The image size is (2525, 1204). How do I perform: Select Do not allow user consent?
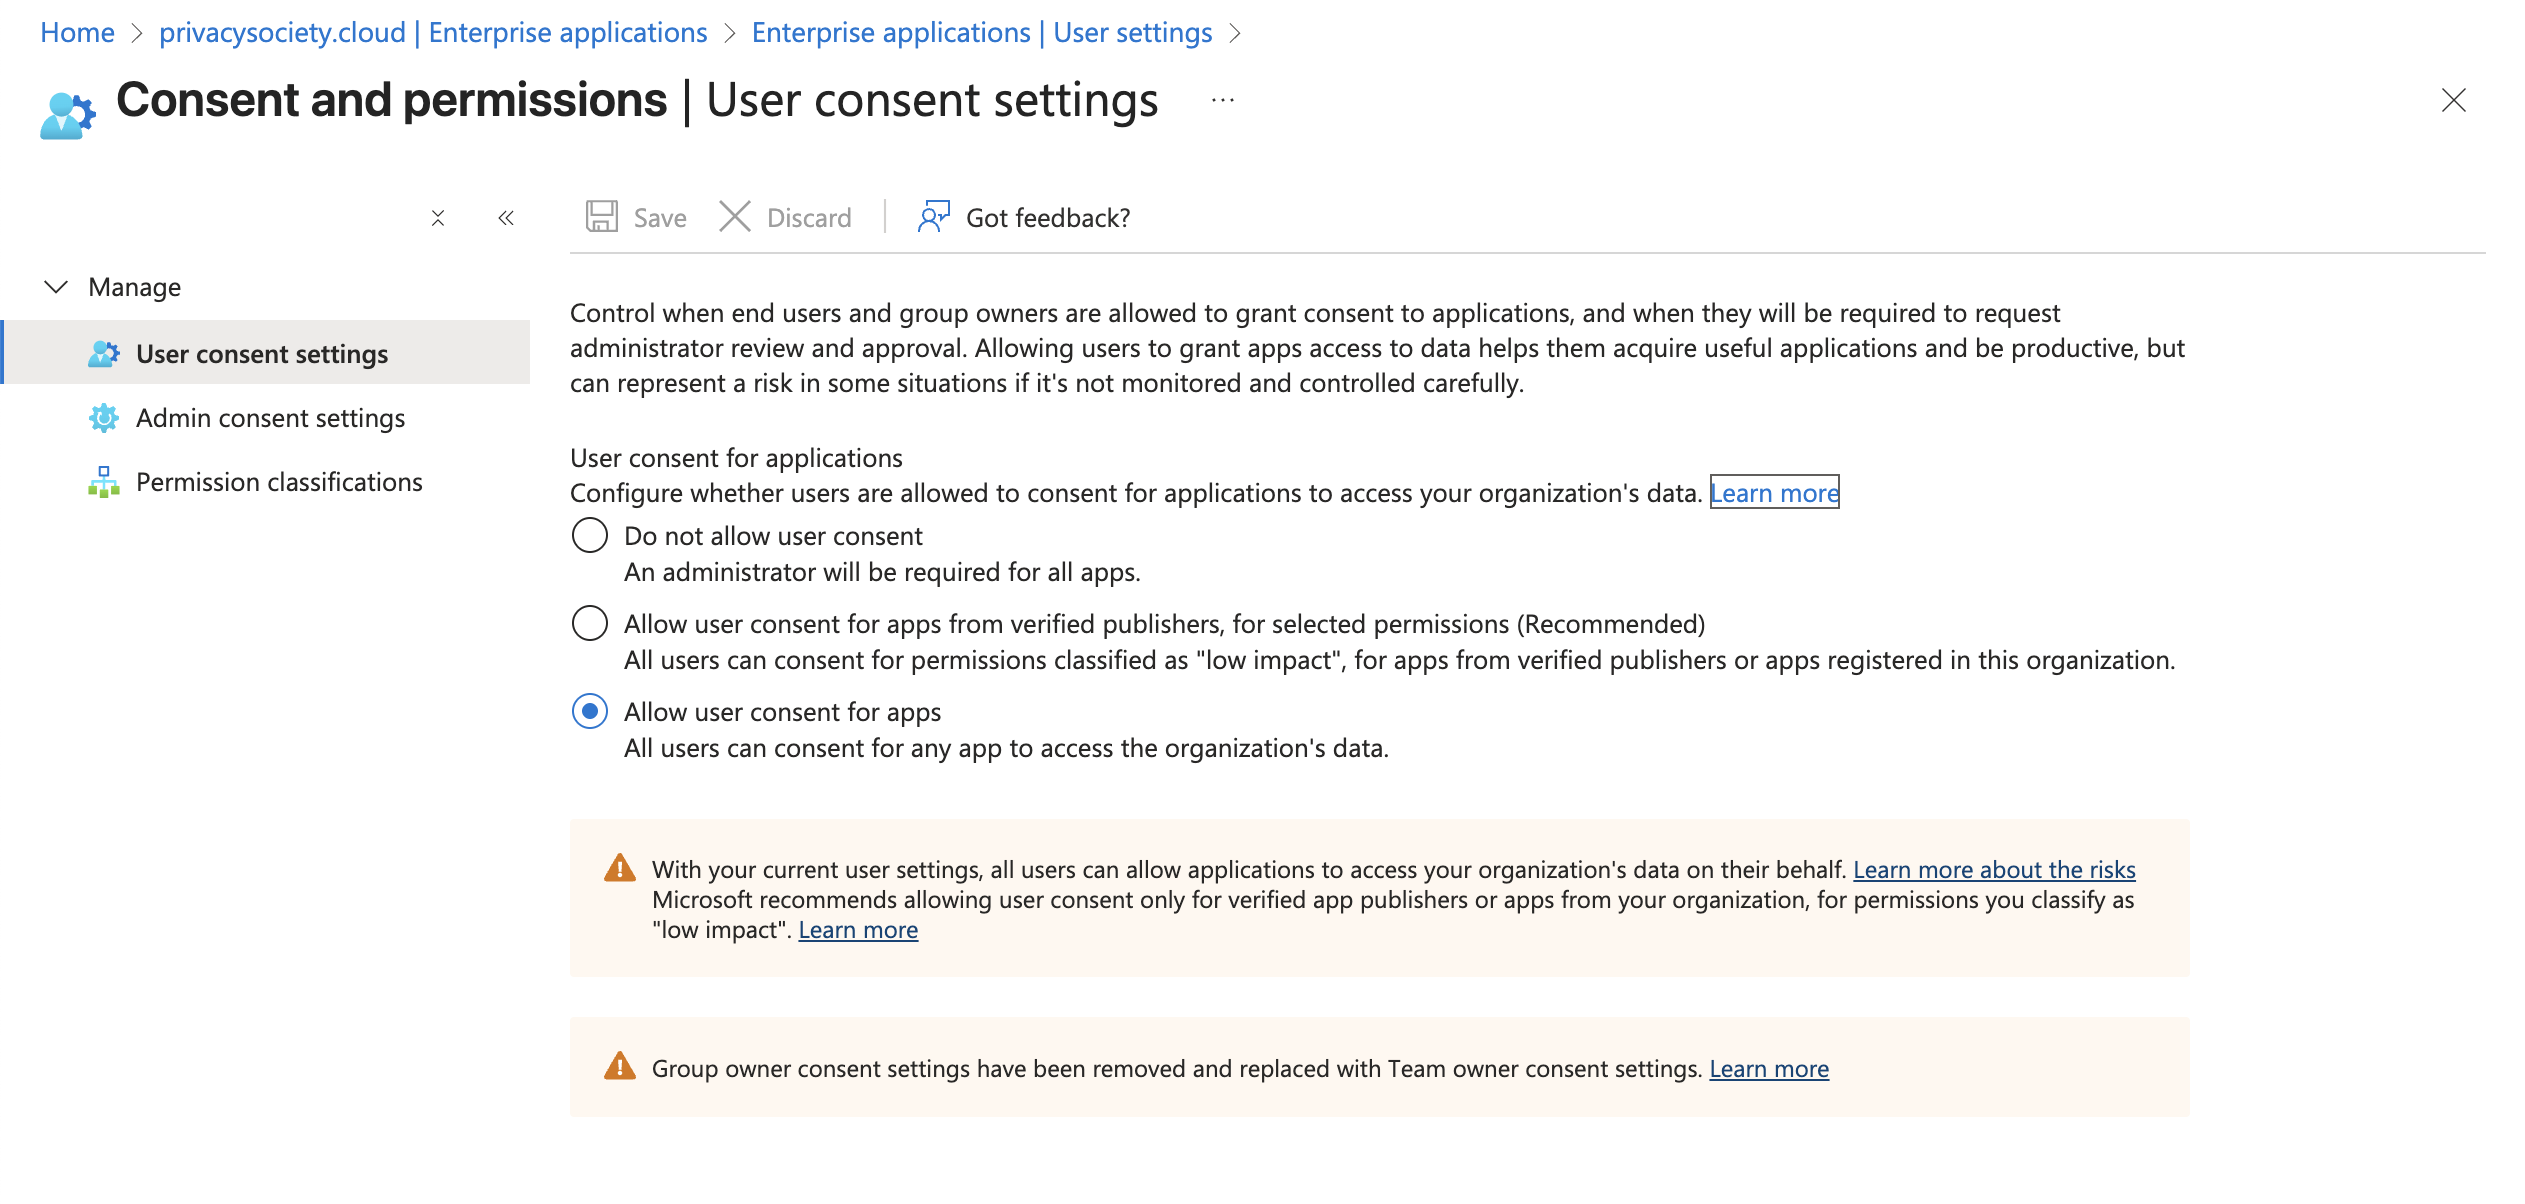click(590, 536)
